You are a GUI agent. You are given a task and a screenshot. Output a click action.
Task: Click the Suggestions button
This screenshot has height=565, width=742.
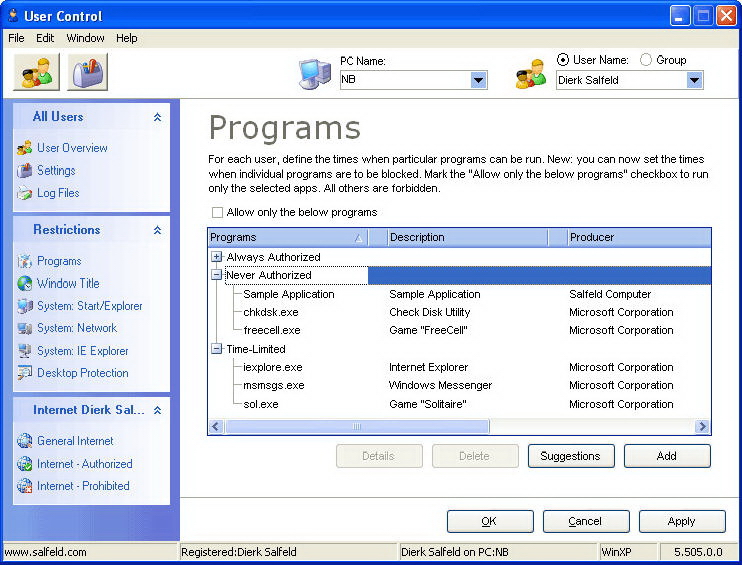(x=570, y=456)
